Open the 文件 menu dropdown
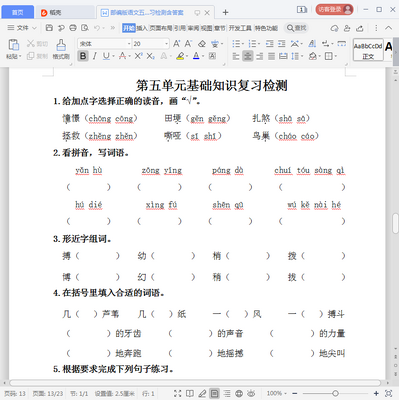This screenshot has height=400, width=399. (22, 28)
